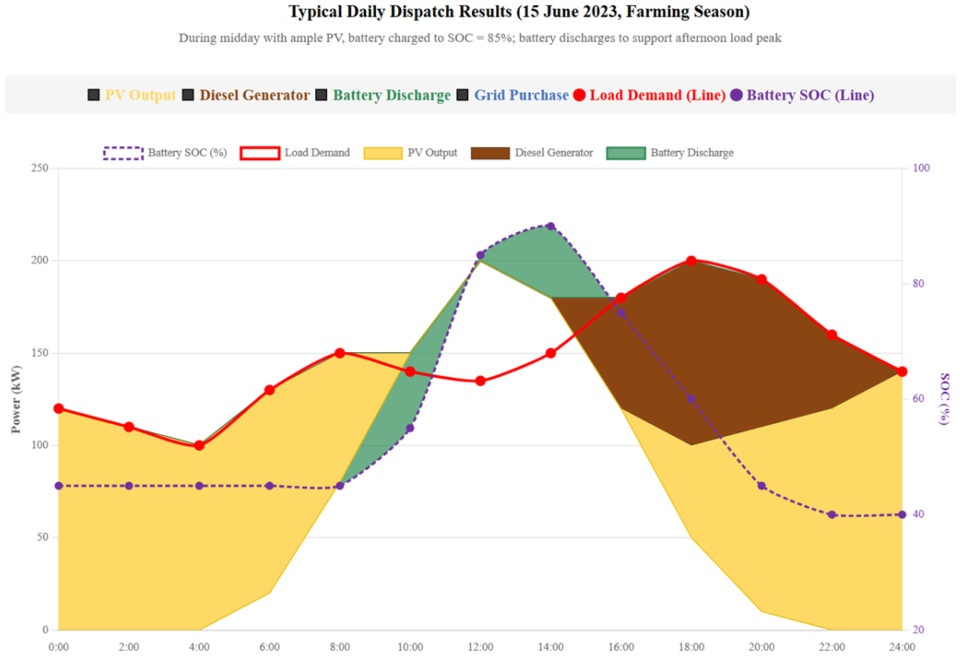Click the '250' left axis tick label

(x=39, y=168)
